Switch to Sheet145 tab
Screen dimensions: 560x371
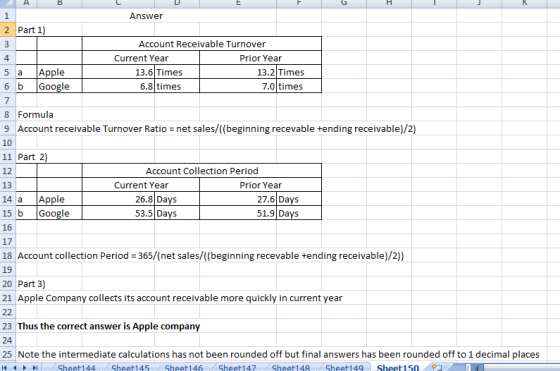[130, 368]
